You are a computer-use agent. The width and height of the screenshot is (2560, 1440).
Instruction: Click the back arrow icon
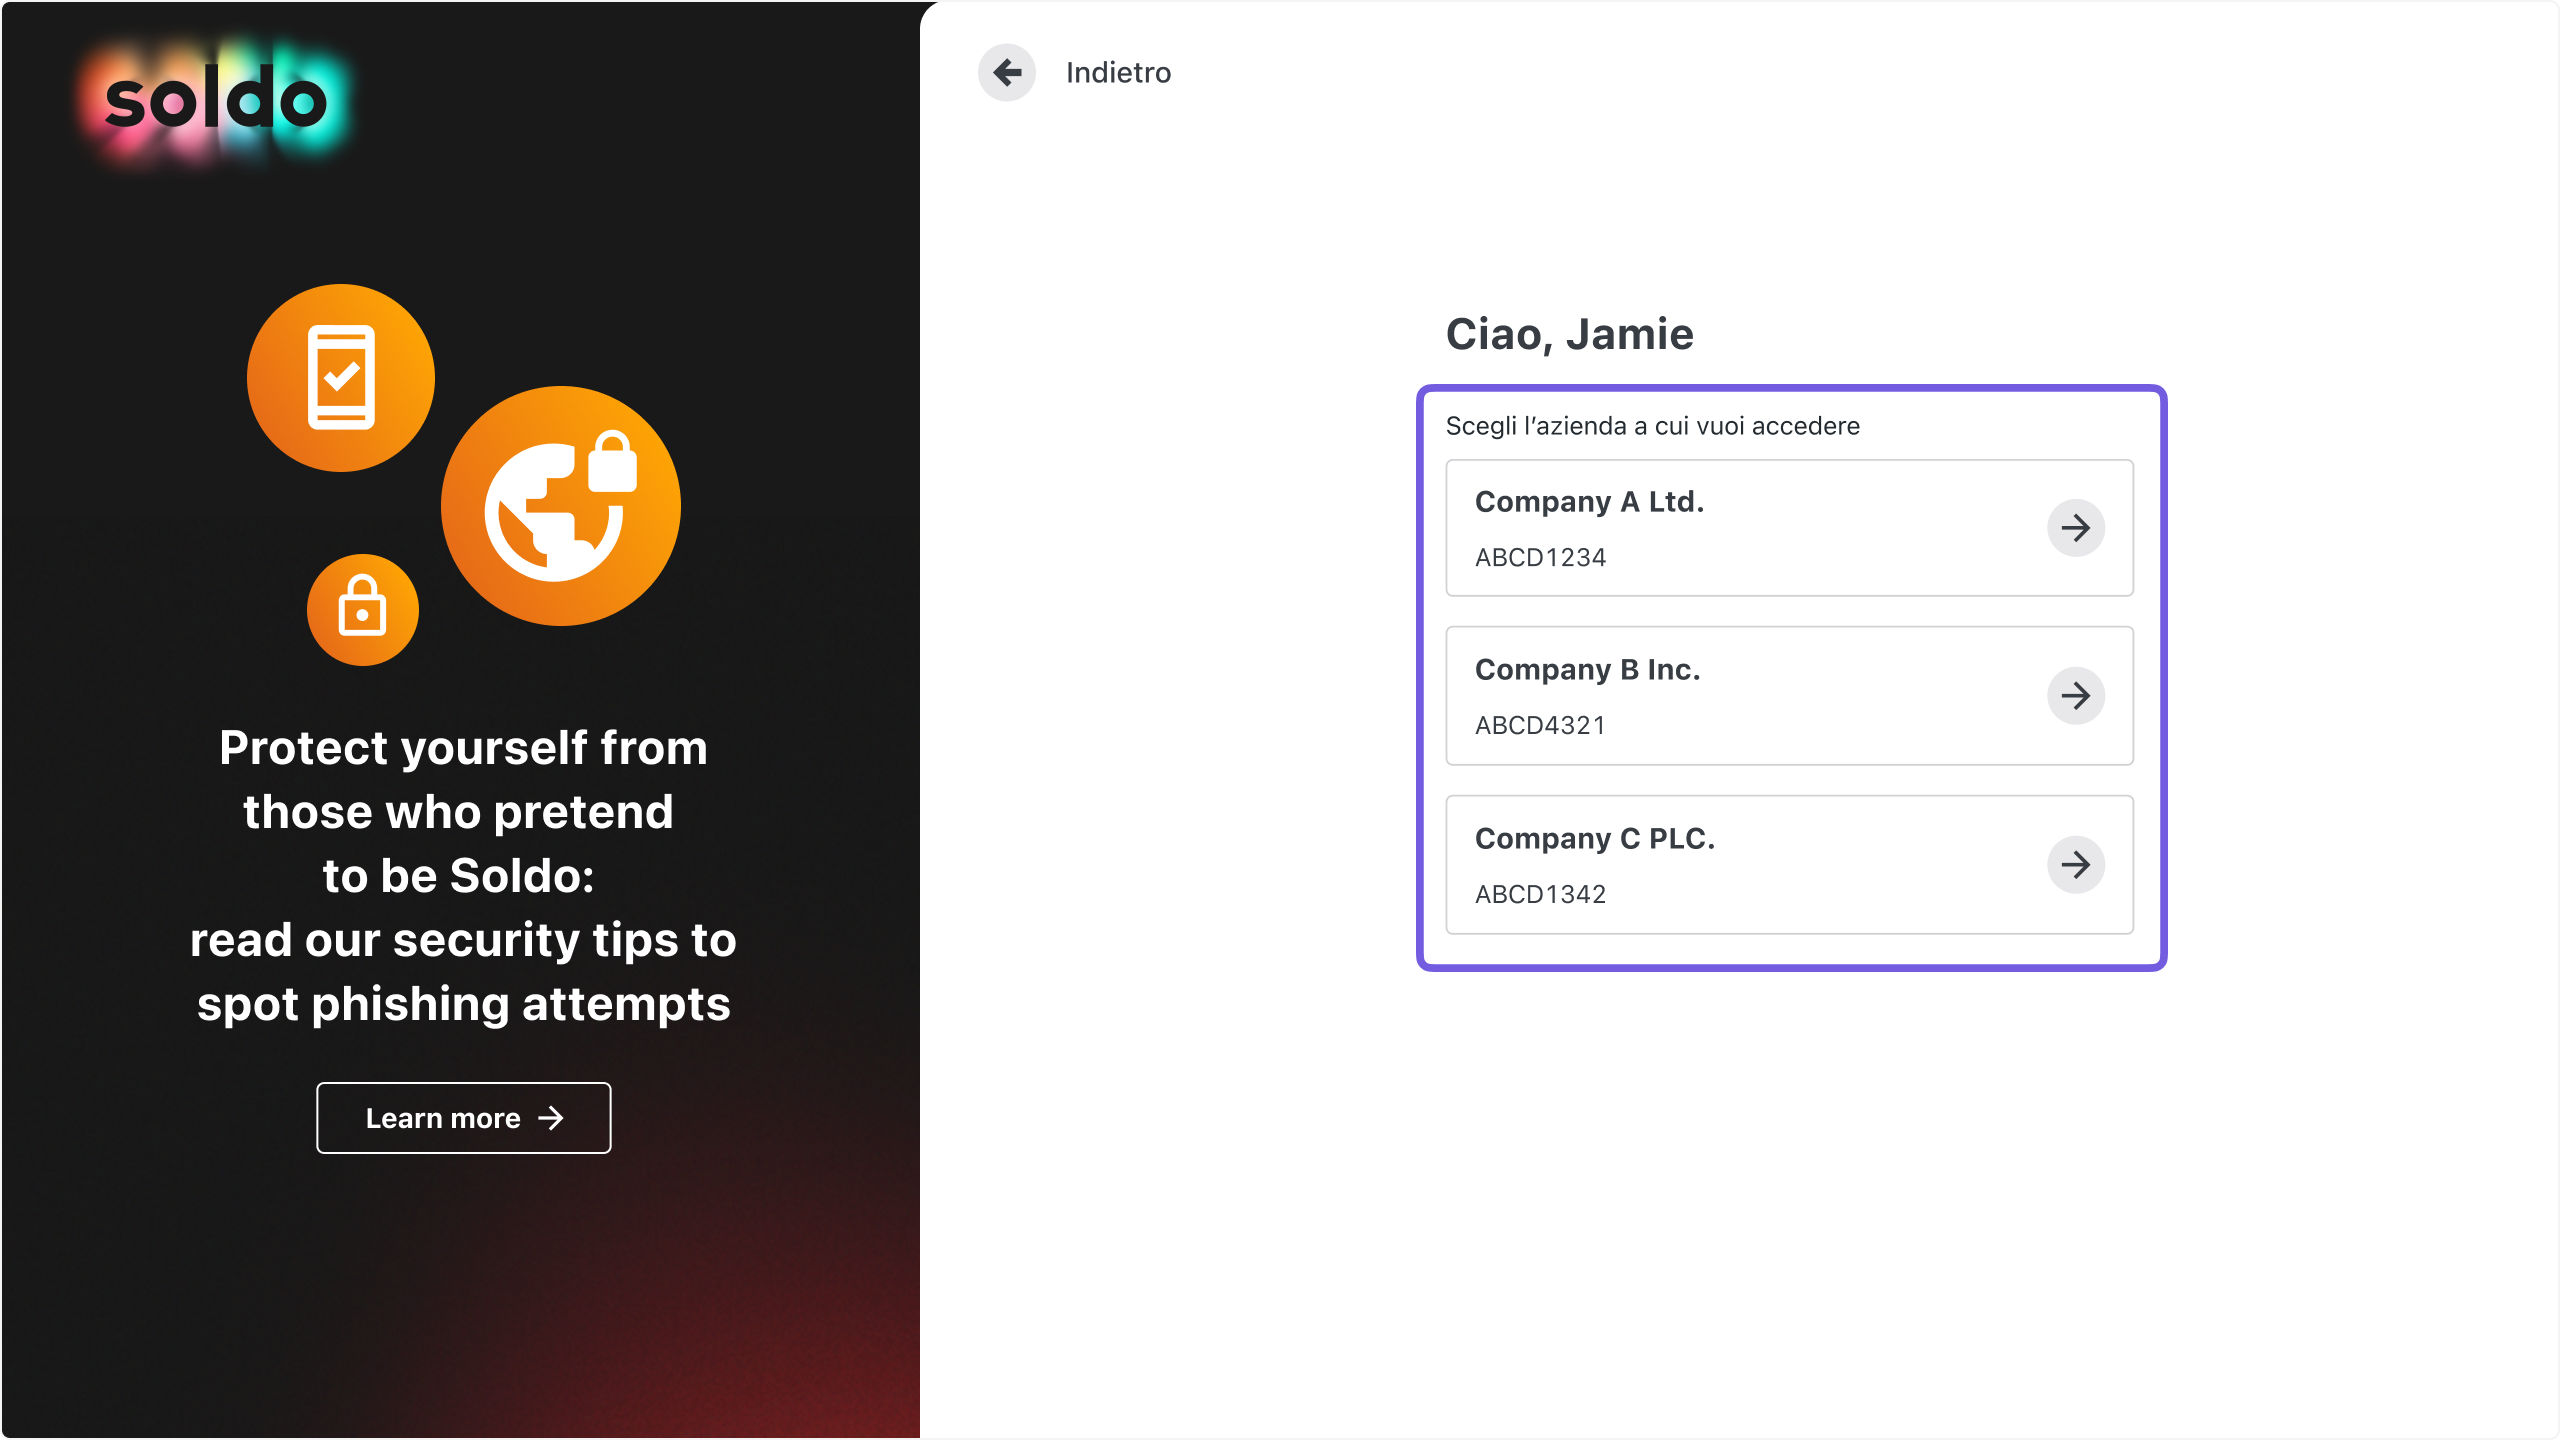1007,72
